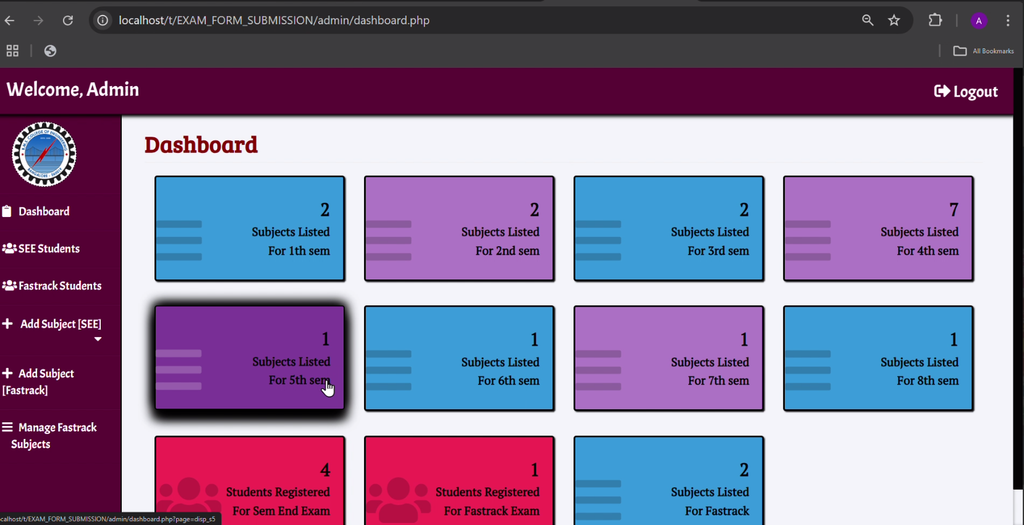Open Manage Fastrack Subjects item
The height and width of the screenshot is (525, 1024).
[x=50, y=436]
